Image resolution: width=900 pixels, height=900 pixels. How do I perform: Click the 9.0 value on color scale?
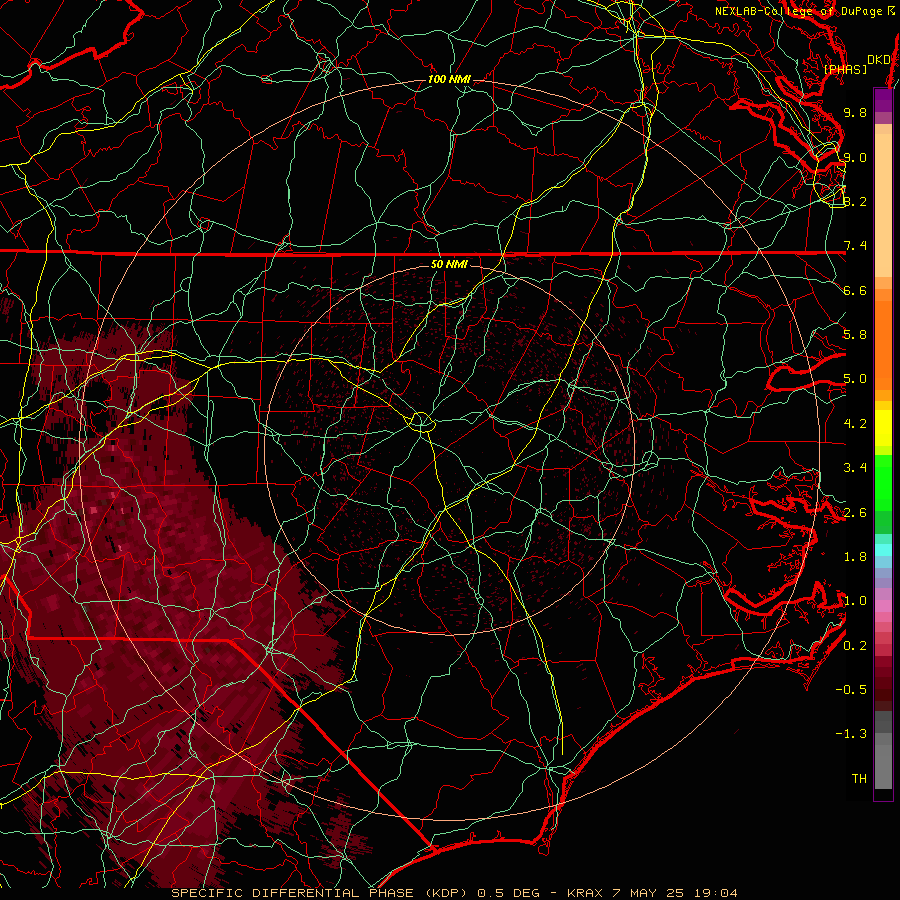[855, 157]
